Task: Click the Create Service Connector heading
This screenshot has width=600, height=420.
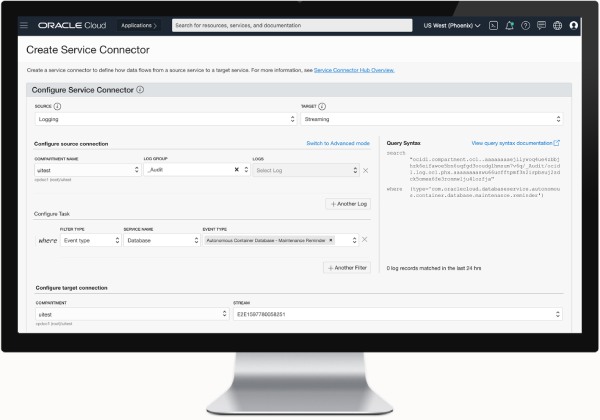Action: coord(88,50)
